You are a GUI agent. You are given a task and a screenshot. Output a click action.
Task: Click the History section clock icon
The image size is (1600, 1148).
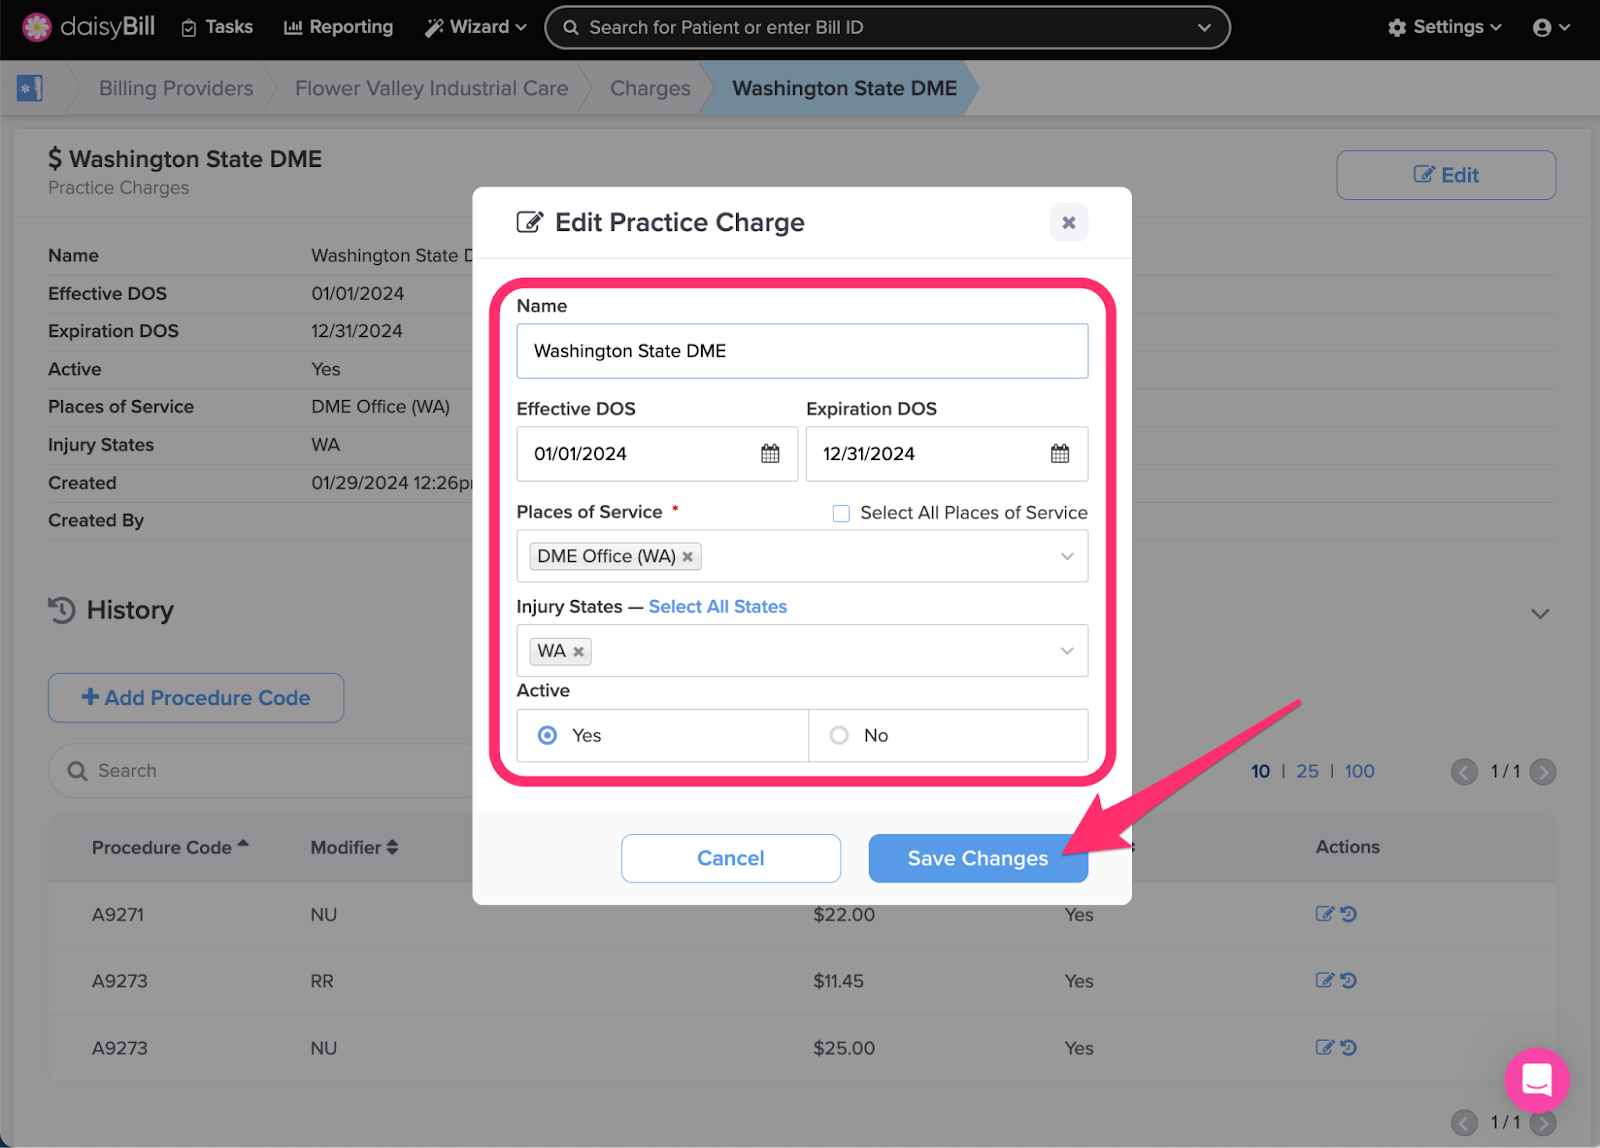click(62, 610)
